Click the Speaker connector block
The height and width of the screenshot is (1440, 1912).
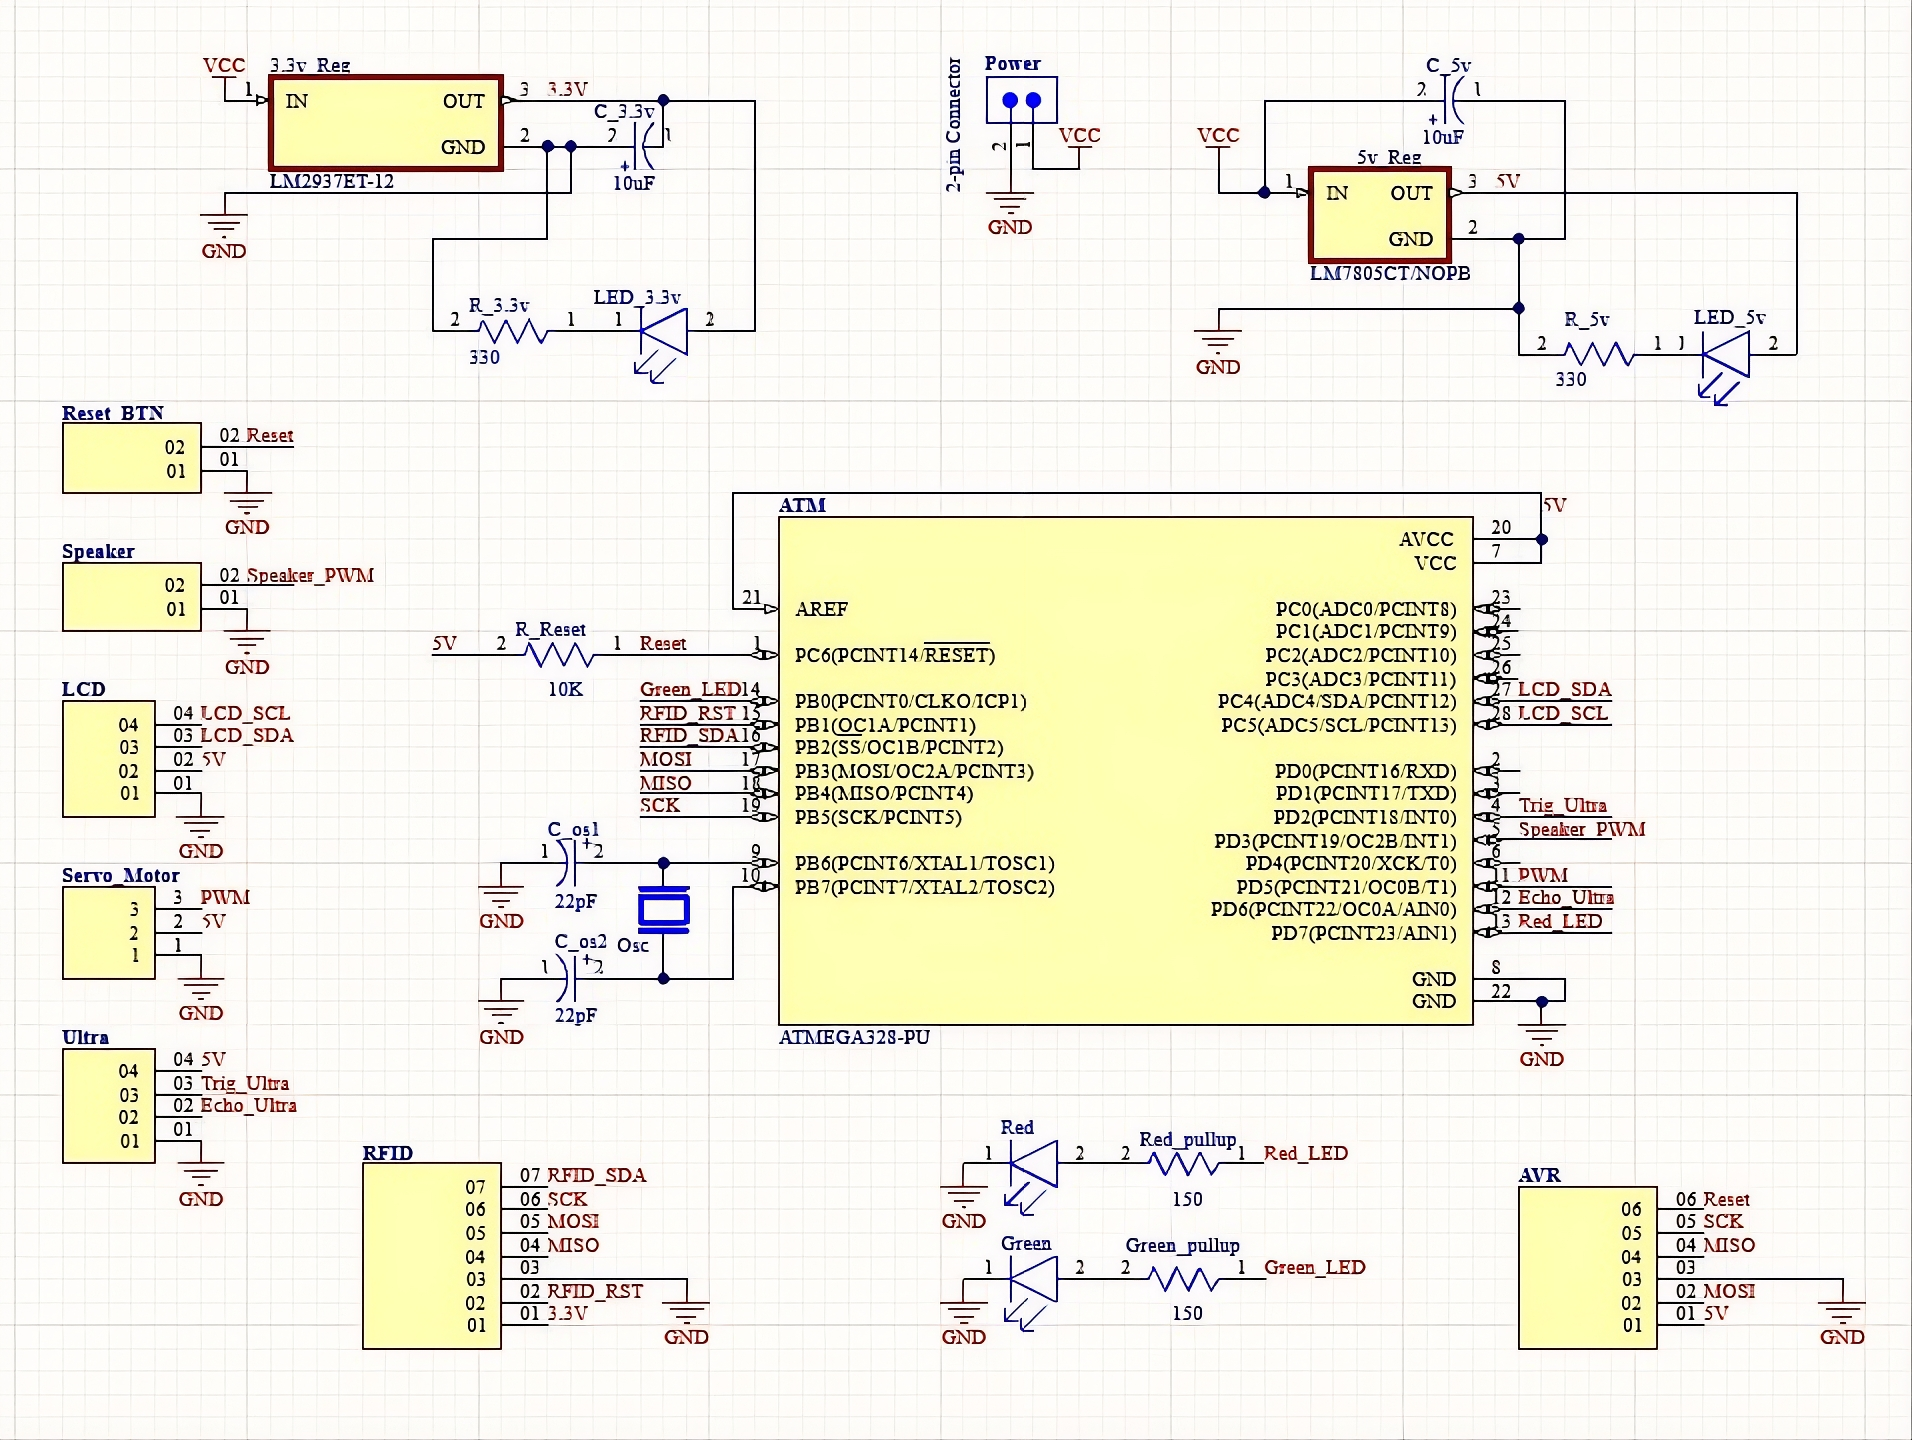(x=130, y=596)
